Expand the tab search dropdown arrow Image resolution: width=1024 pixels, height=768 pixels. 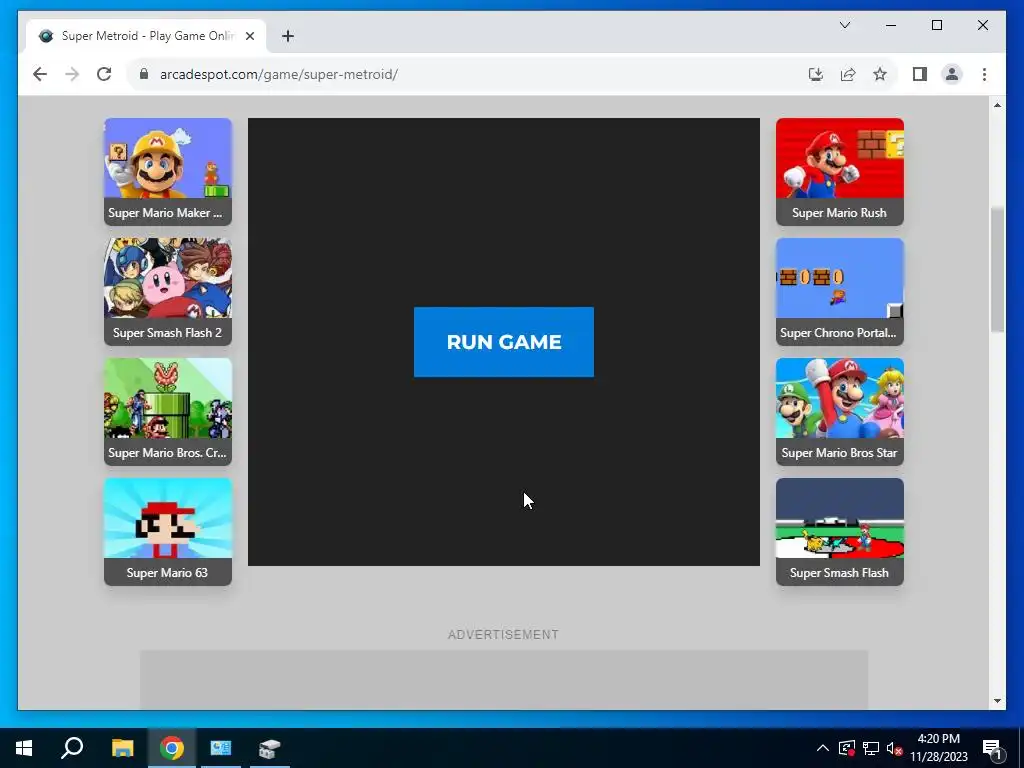[845, 25]
